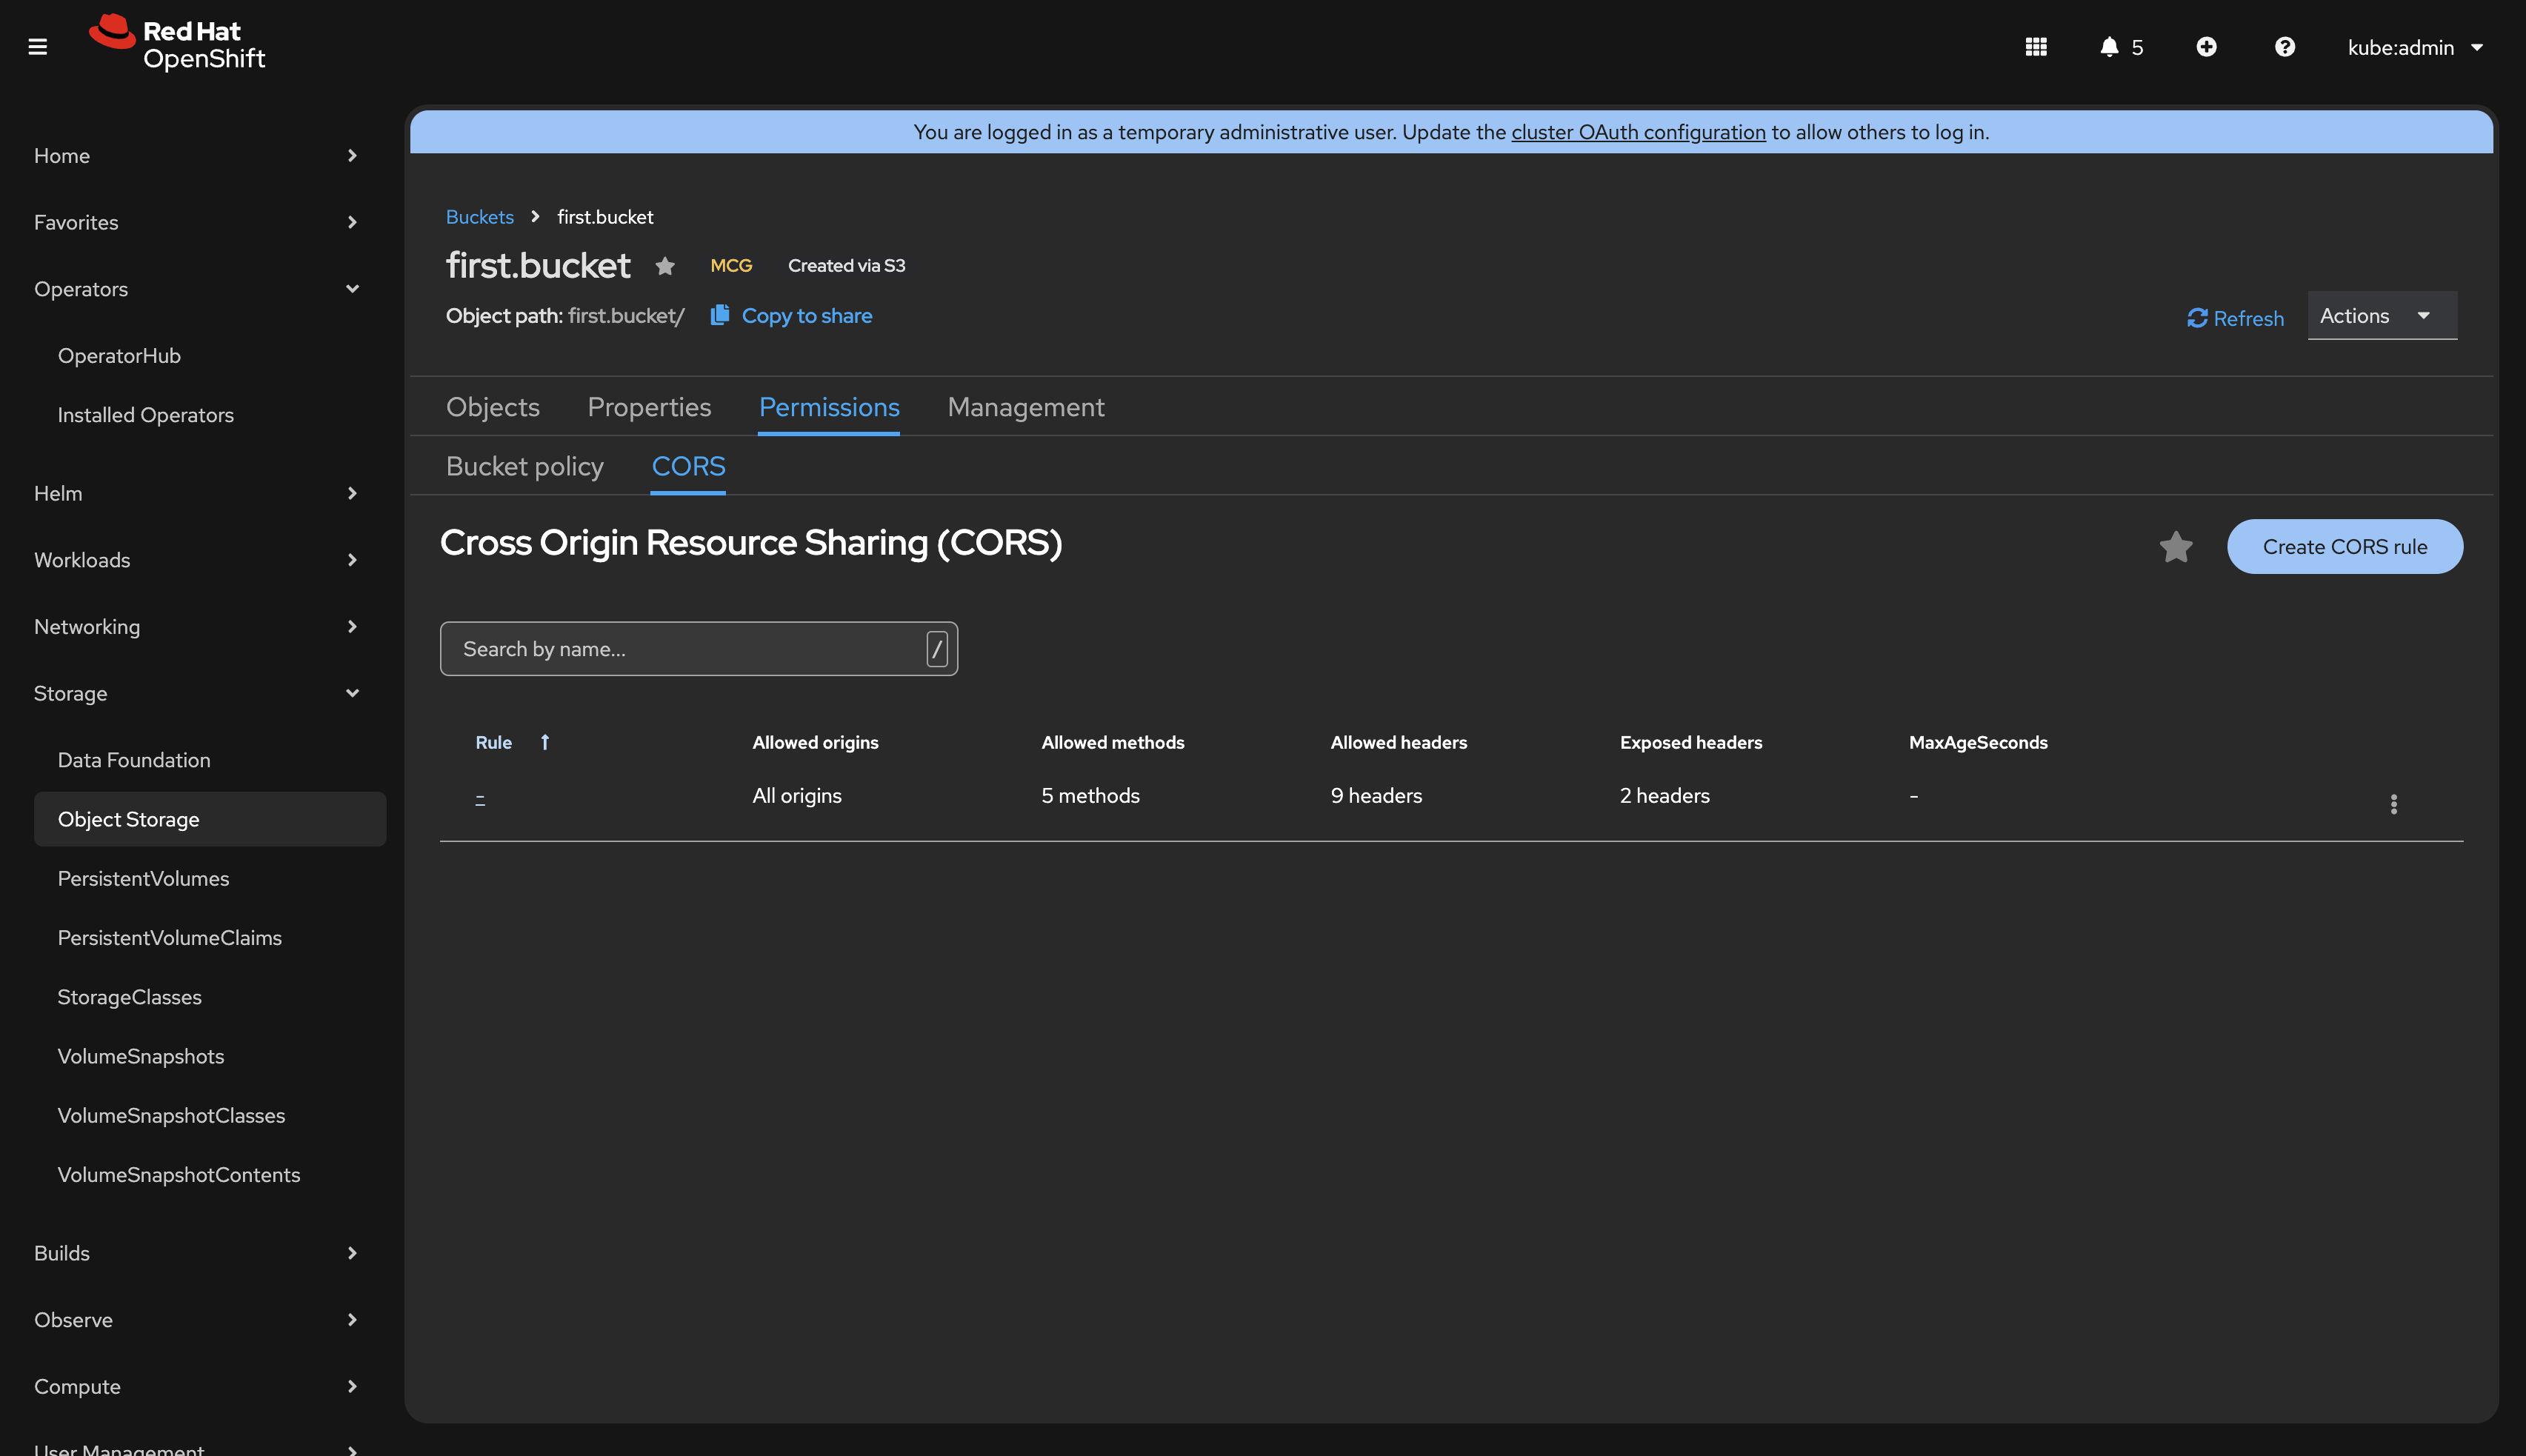
Task: Click the Refresh icon button
Action: (2197, 318)
